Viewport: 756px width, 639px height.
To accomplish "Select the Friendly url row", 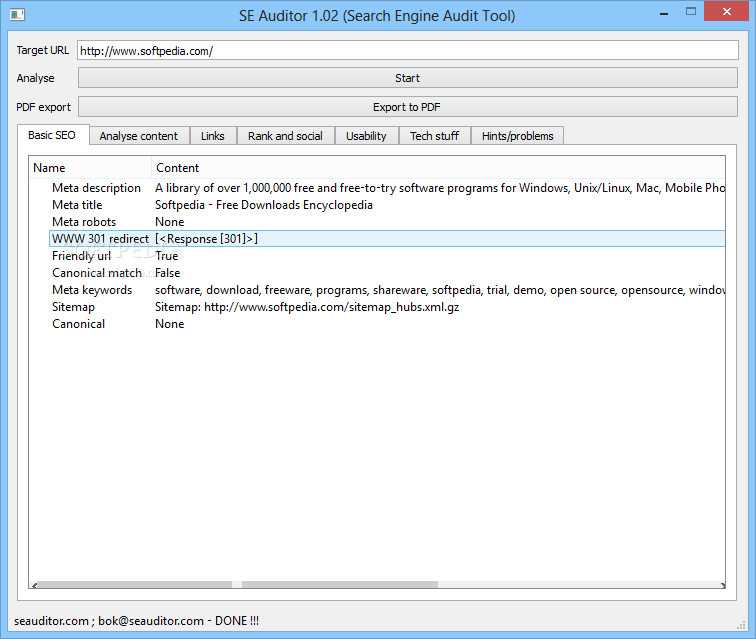I will coord(388,256).
